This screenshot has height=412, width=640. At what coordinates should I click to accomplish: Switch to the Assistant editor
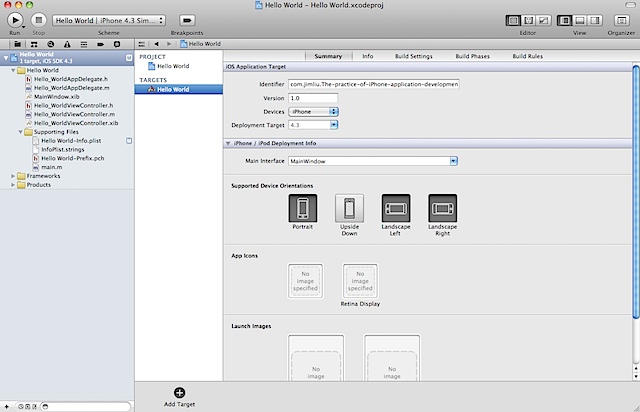tap(529, 19)
